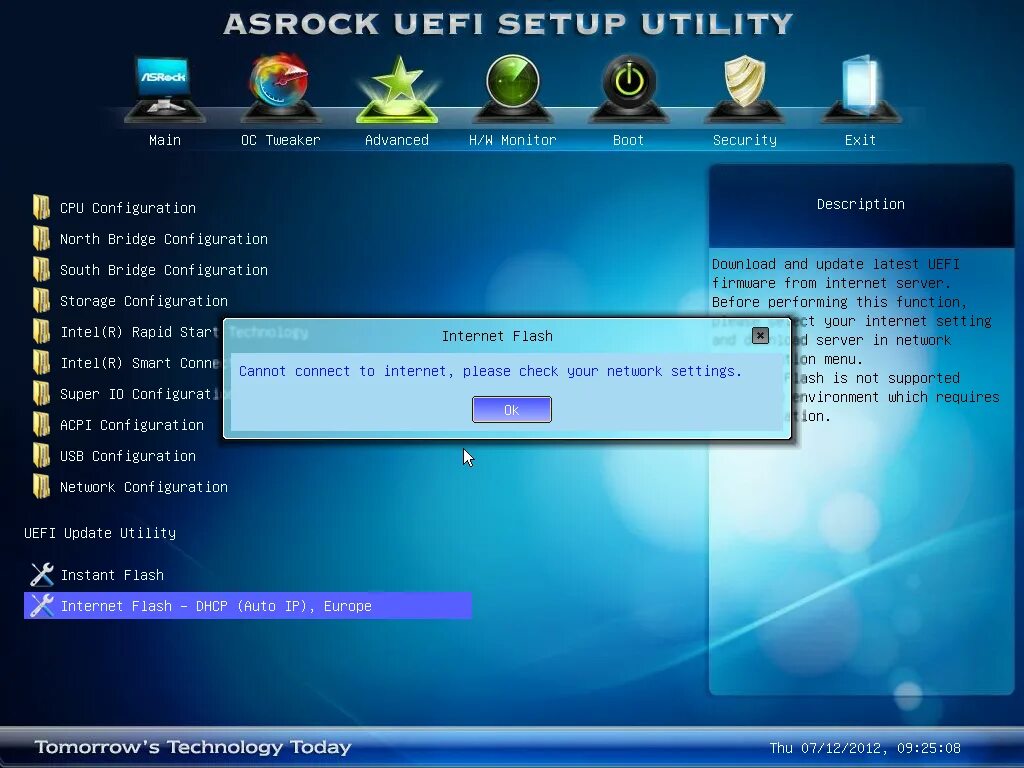Open CPU Configuration
Screen dimensions: 1024x768
(128, 208)
